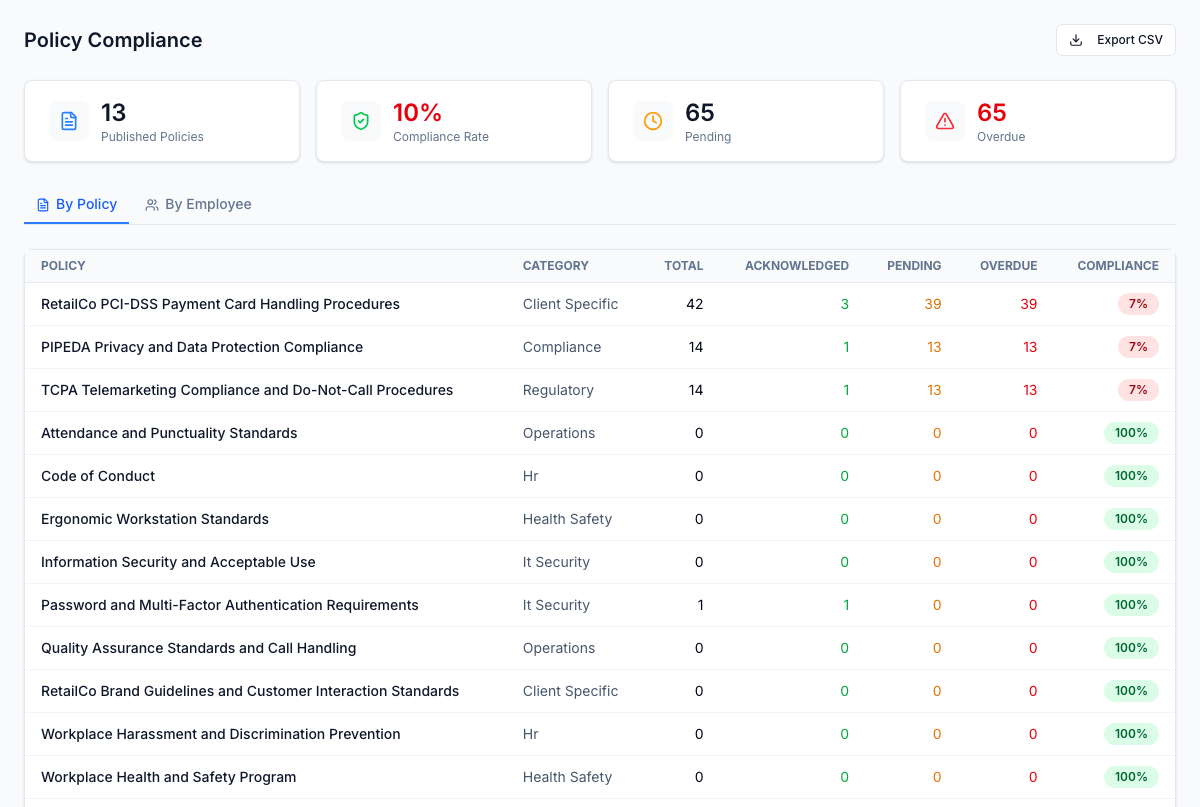Click the 13 Published Policies card
The height and width of the screenshot is (807, 1200).
click(x=162, y=121)
